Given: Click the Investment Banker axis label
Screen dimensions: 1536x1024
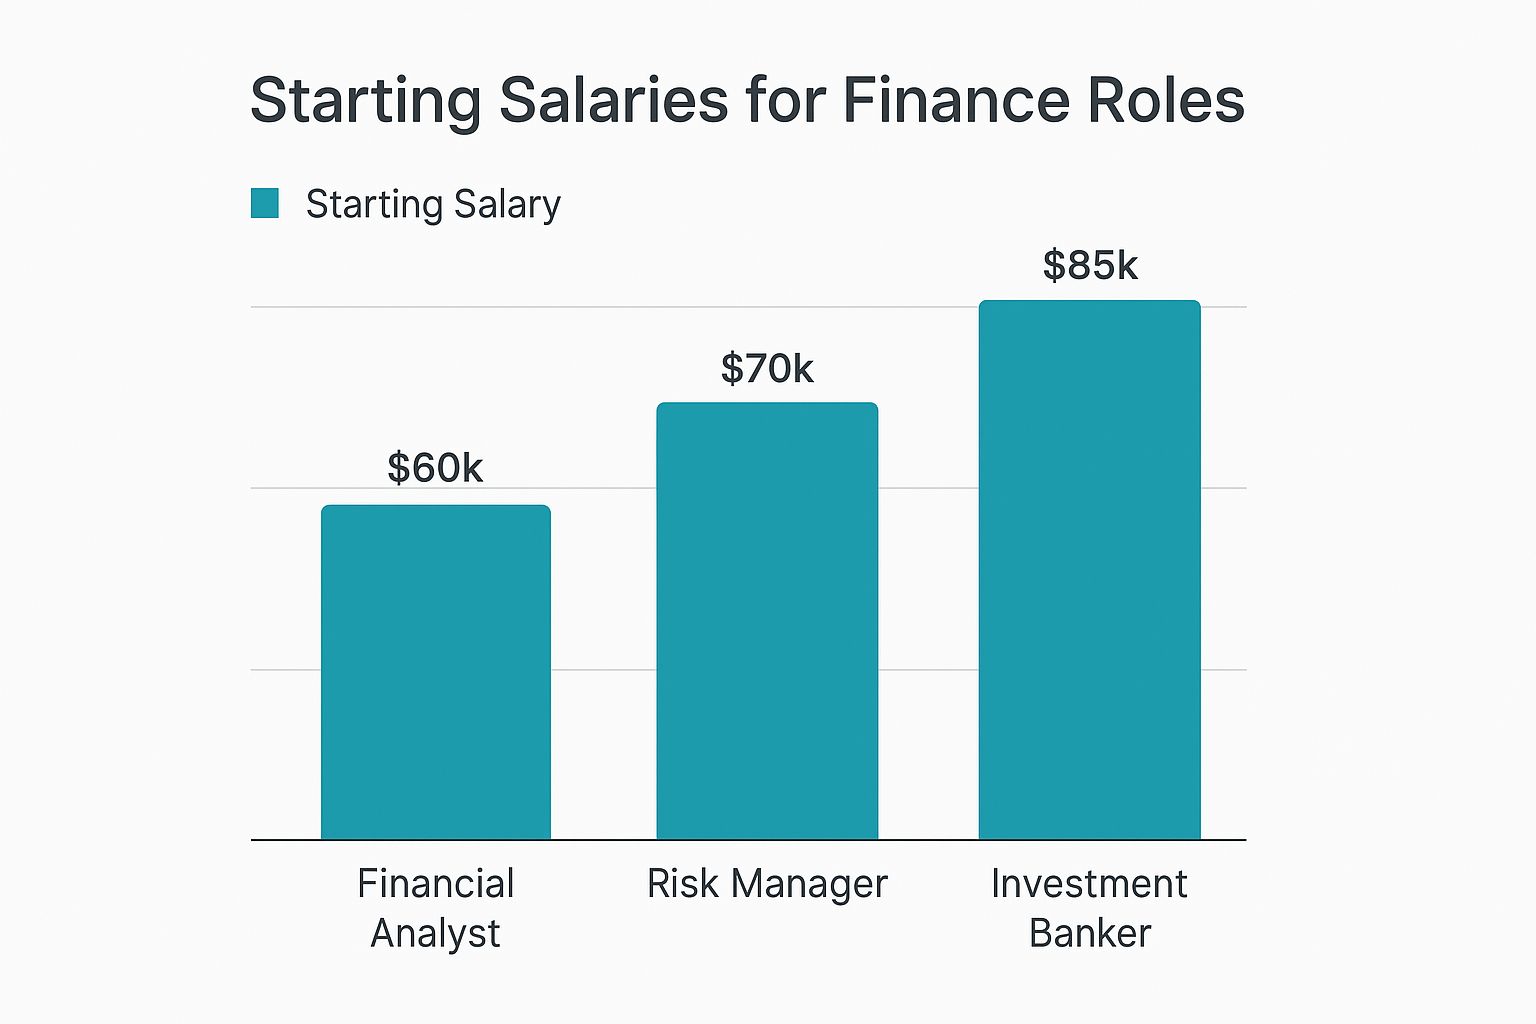Looking at the screenshot, I should (x=1089, y=908).
